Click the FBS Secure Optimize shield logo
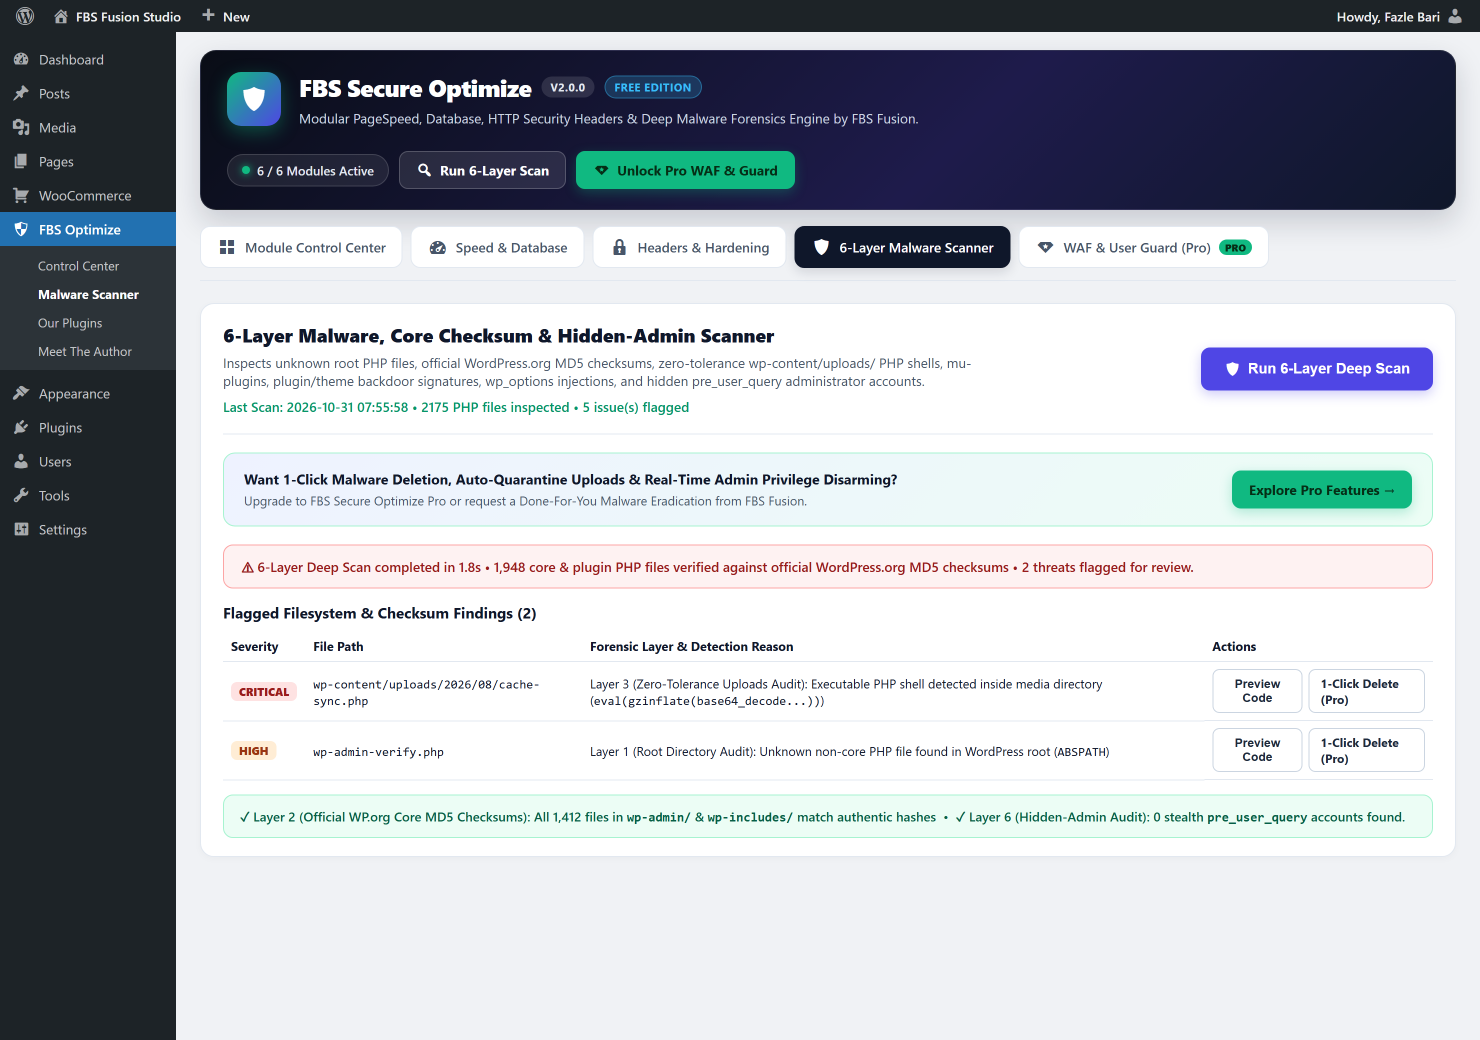 254,99
